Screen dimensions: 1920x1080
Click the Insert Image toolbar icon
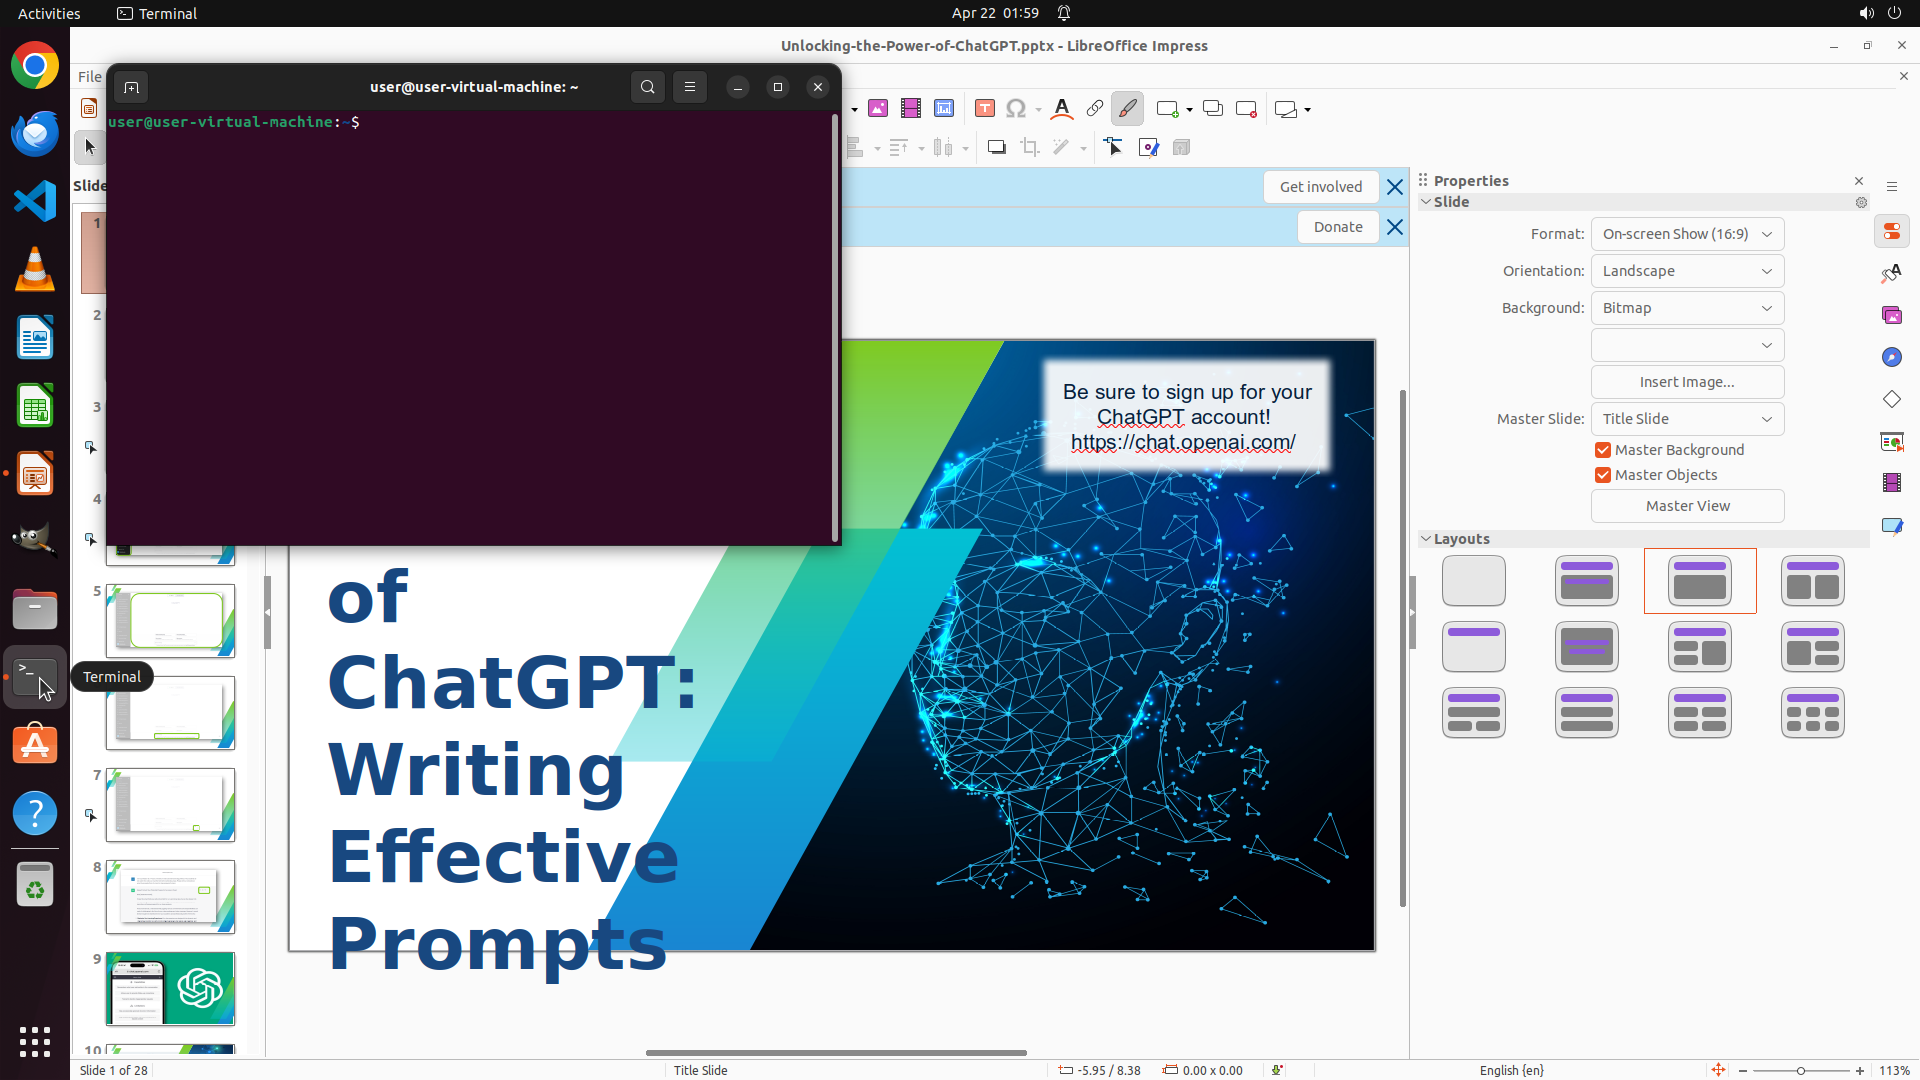tap(878, 109)
